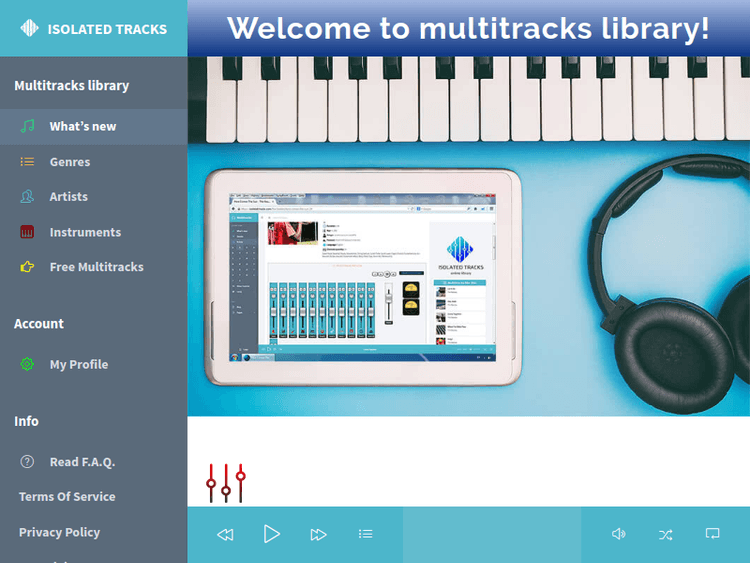
Task: Open the Privacy Policy link
Action: tap(59, 532)
